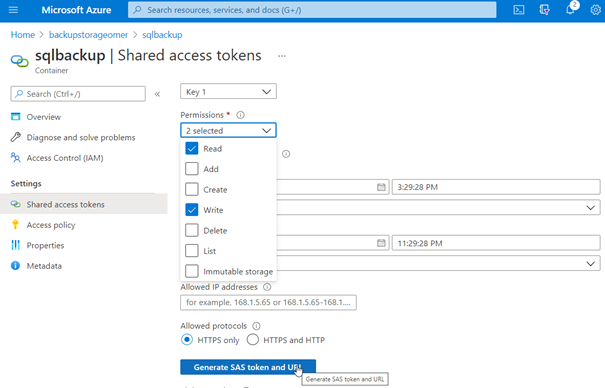Open Access Control (IAM)
605x388 pixels.
coord(65,158)
